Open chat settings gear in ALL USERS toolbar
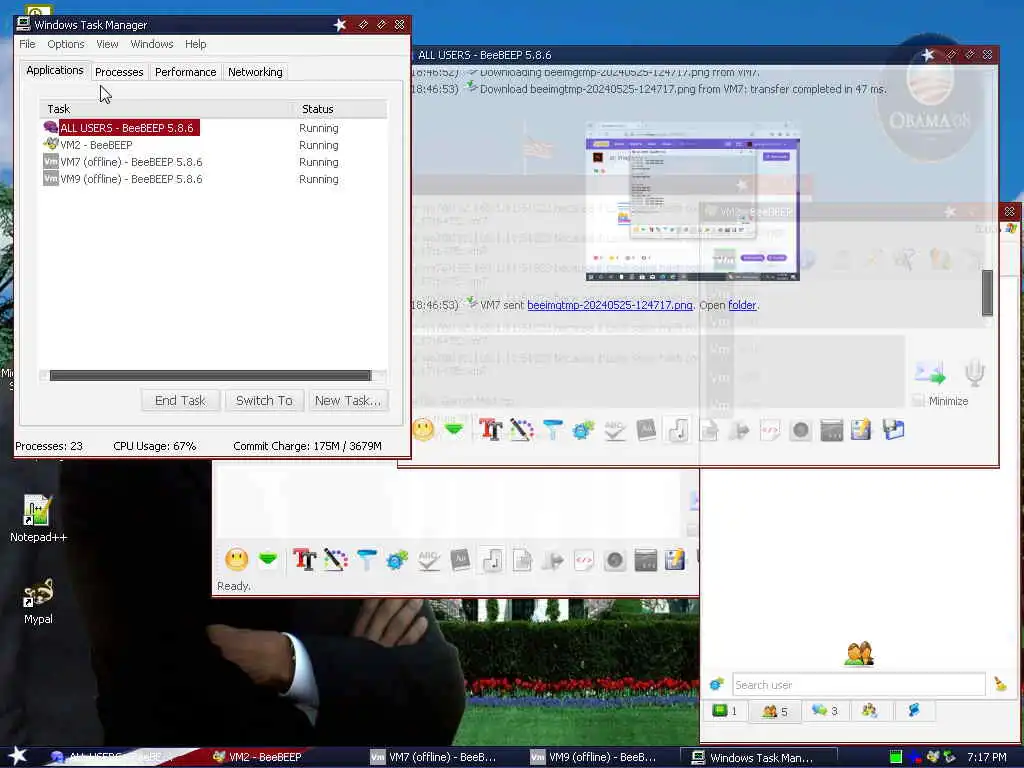 tap(583, 430)
